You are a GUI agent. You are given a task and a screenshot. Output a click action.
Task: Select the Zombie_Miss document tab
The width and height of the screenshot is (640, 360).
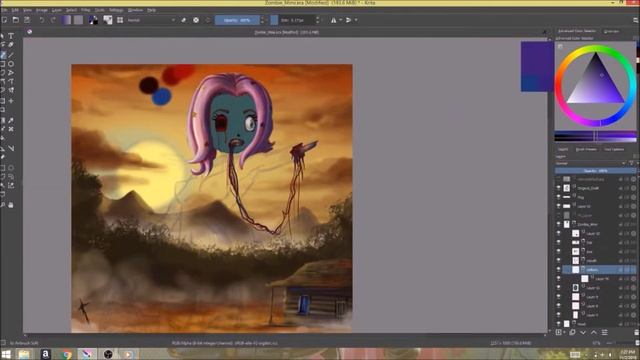pos(287,32)
